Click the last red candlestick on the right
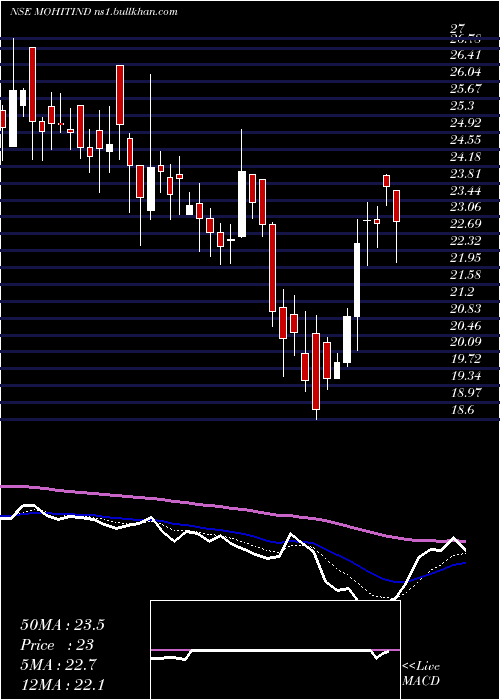The image size is (500, 700). 396,206
